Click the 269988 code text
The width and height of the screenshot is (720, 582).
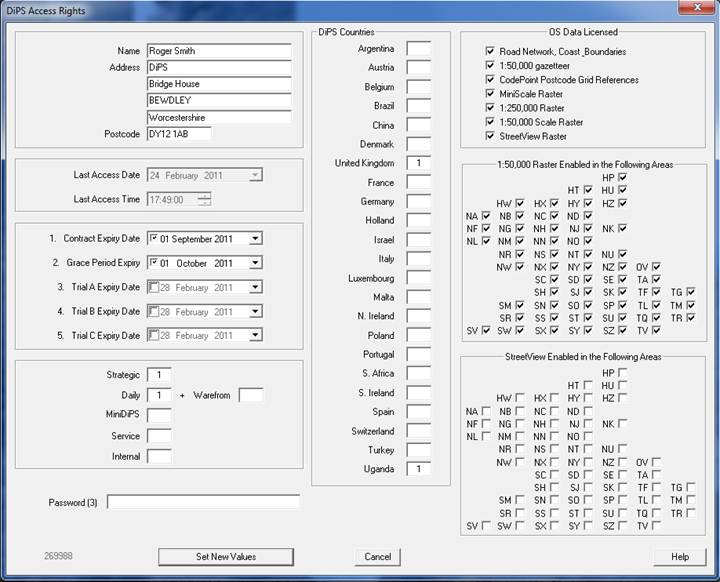58,556
